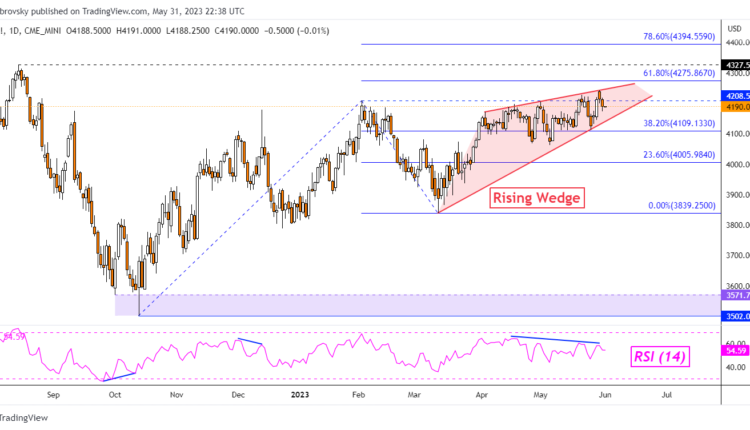750x430 pixels.
Task: Click the Rising Wedge annotation label
Action: pos(534,198)
